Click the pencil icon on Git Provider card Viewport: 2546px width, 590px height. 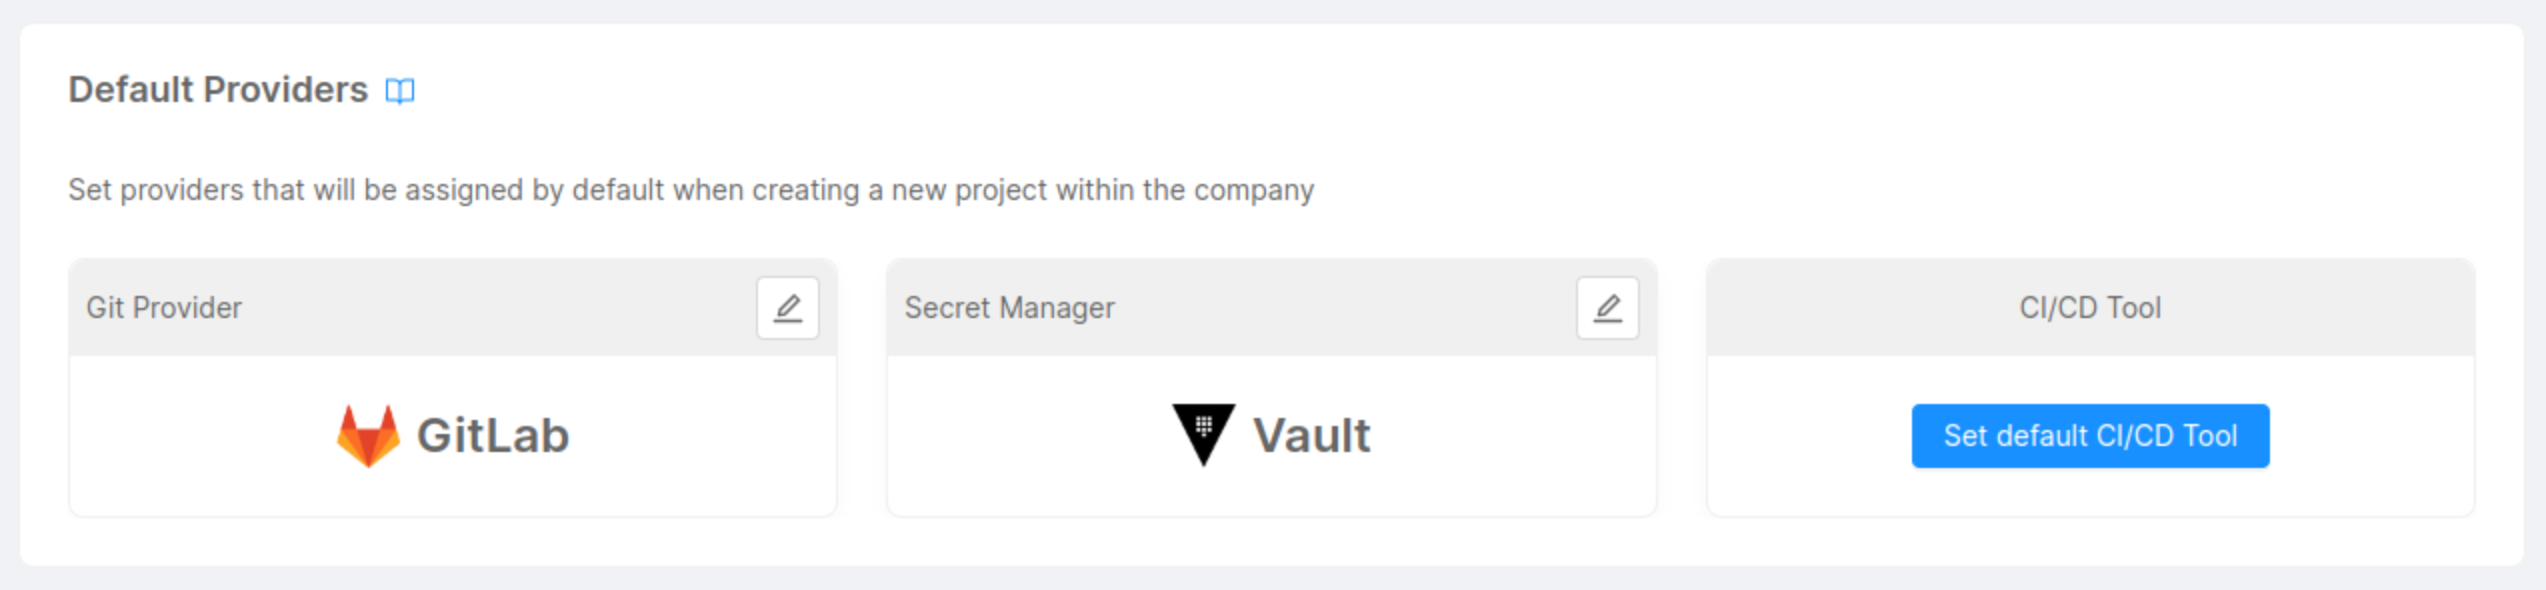(x=789, y=308)
